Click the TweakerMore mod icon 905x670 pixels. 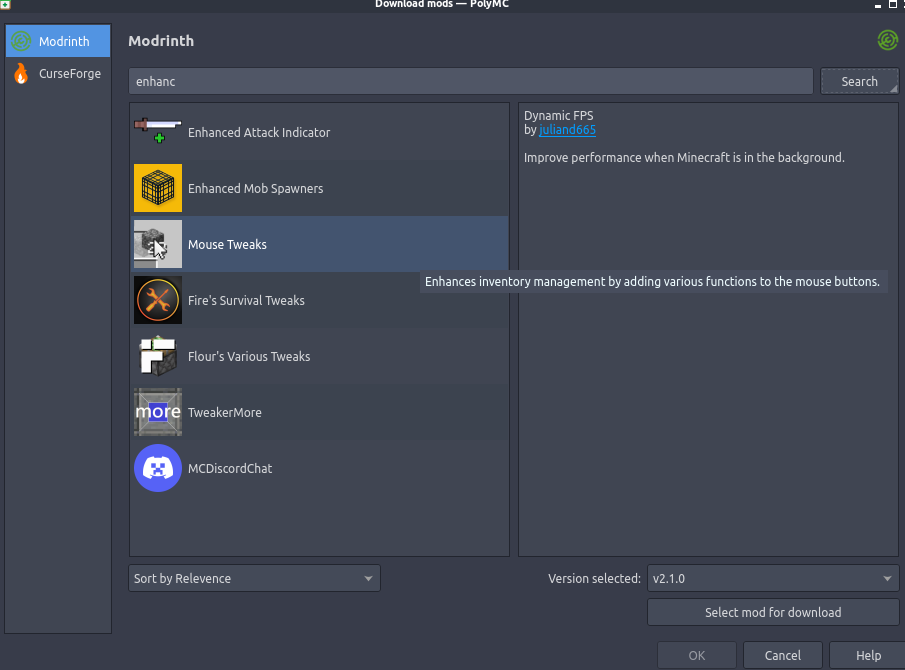click(157, 412)
